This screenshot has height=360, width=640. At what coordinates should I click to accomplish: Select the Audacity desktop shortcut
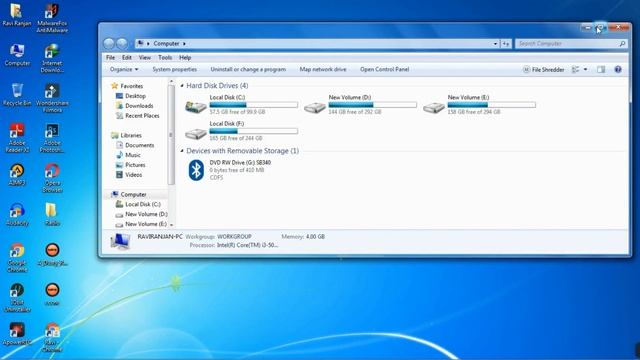click(x=17, y=214)
